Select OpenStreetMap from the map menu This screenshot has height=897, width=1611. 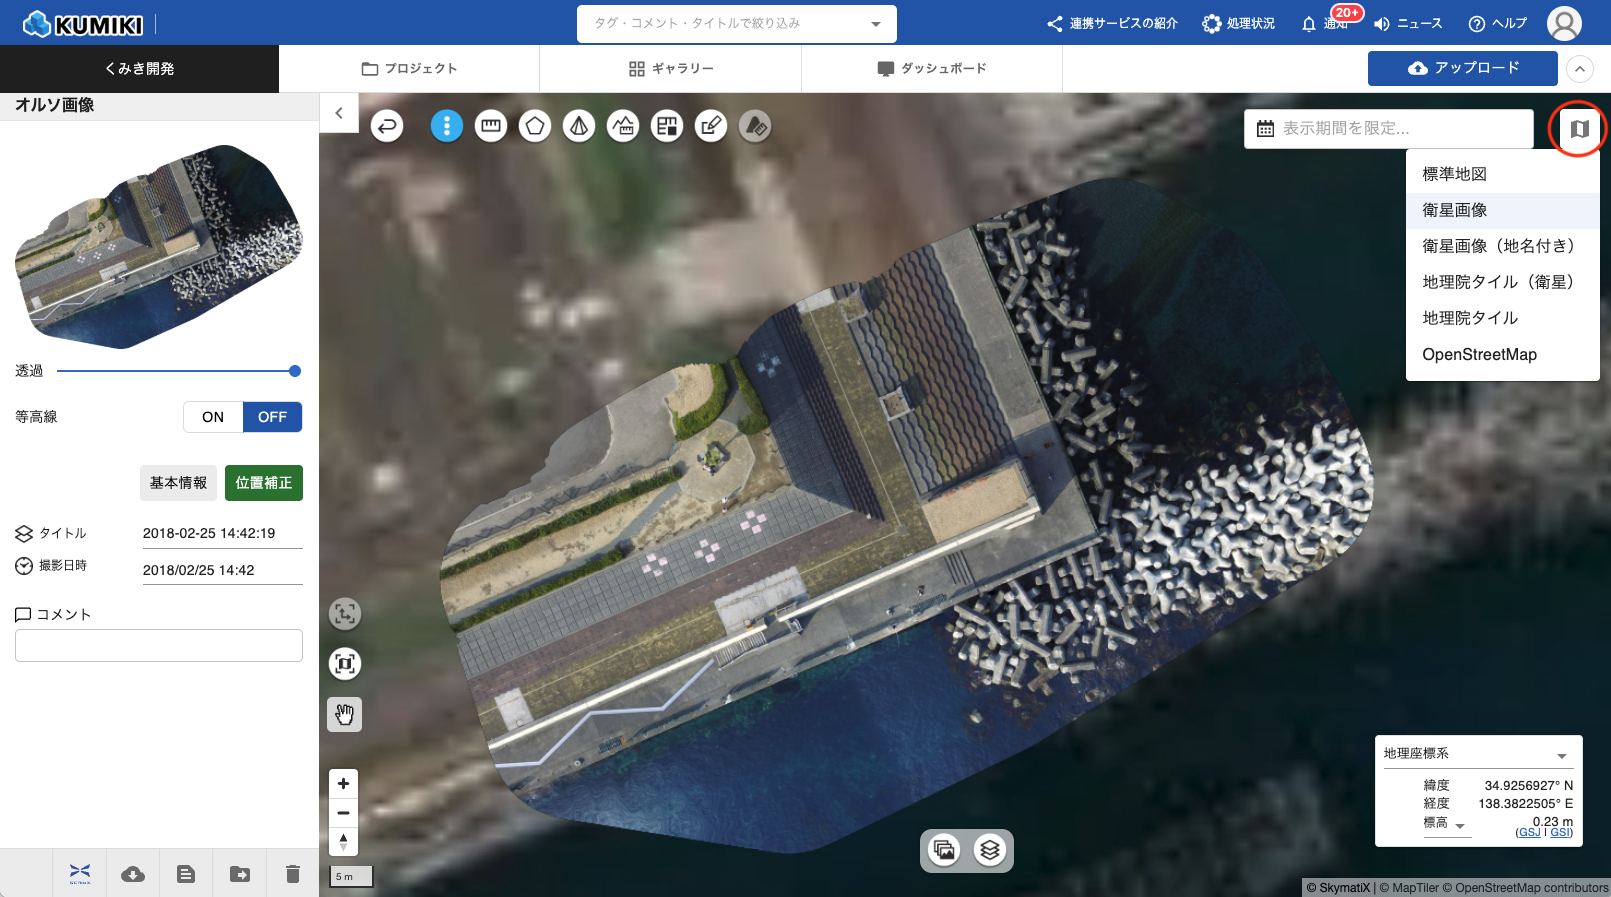tap(1479, 354)
